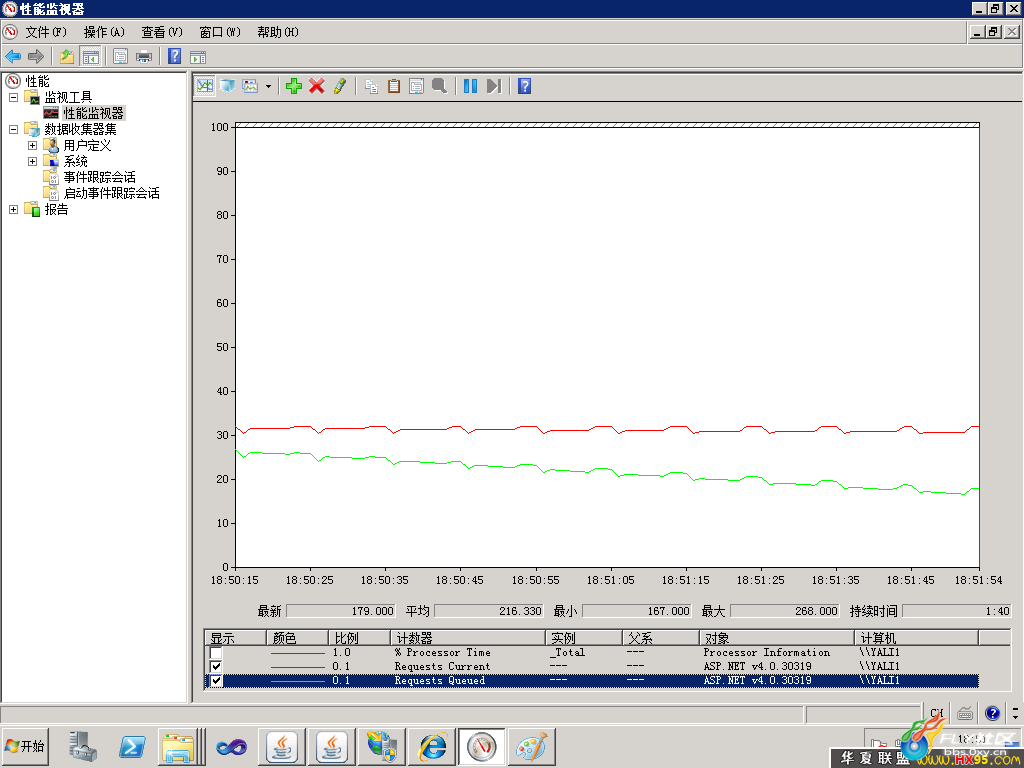Screen dimensions: 1024x768
Task: Click the red color line of Requests Current
Action: click(297, 667)
